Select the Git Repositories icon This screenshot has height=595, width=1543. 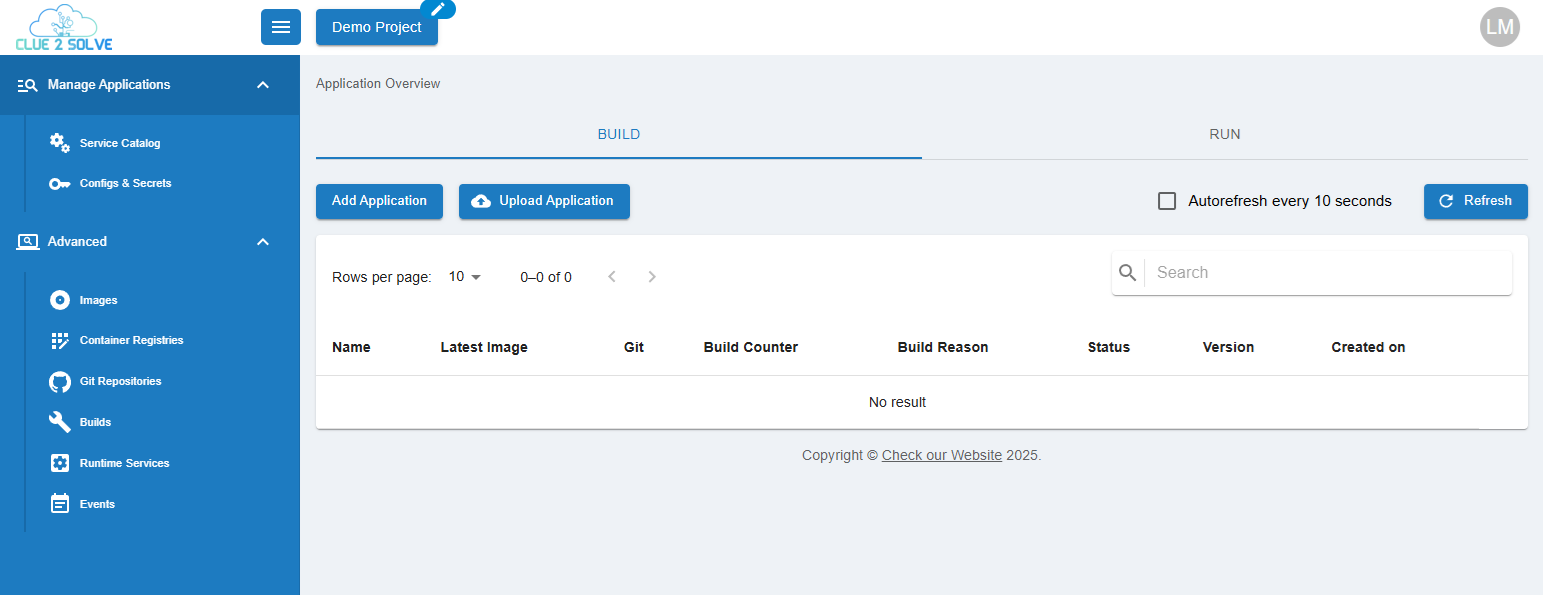point(59,381)
